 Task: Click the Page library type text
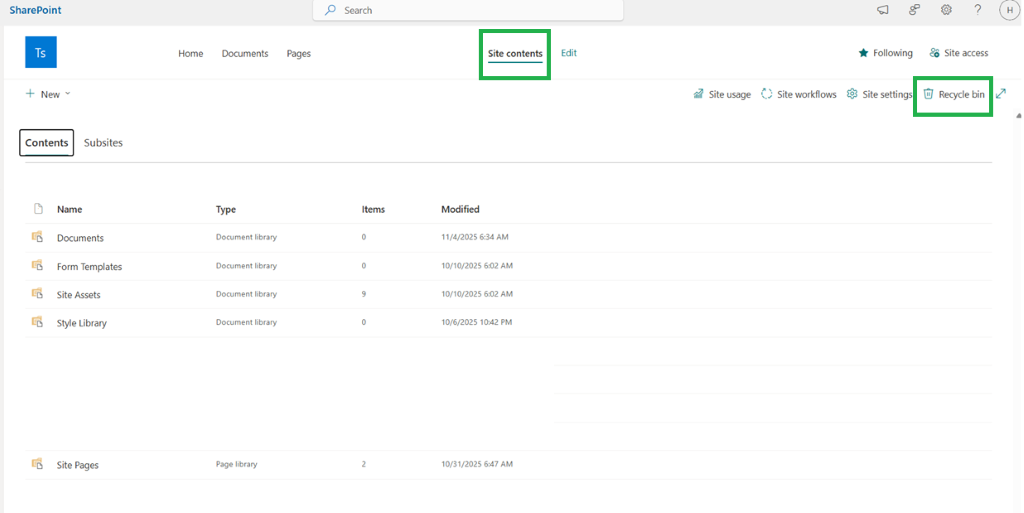[236, 464]
